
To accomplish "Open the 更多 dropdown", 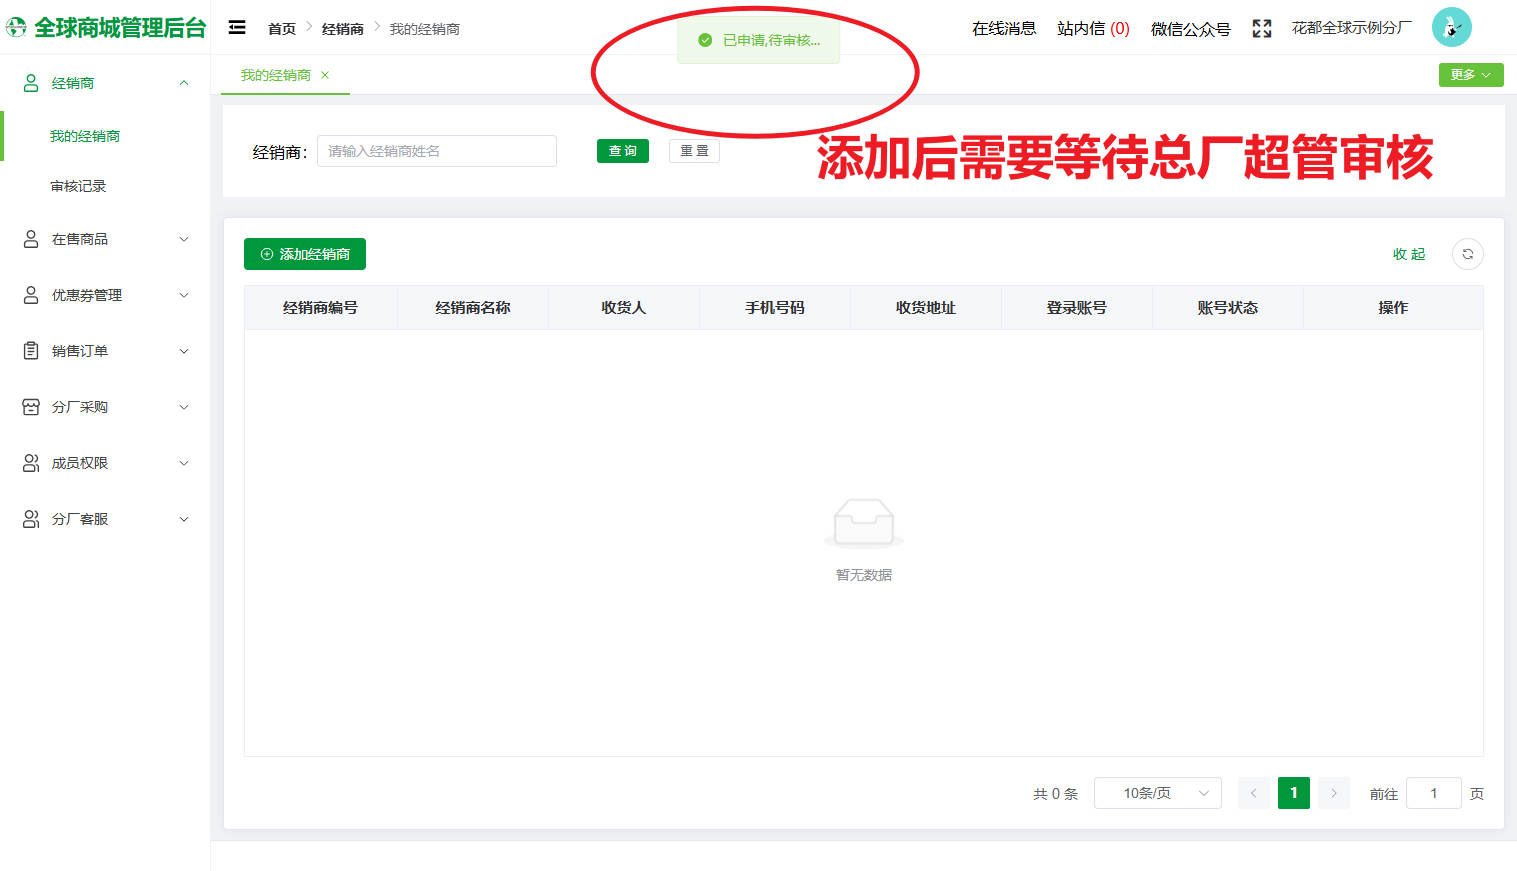I will [x=1470, y=75].
